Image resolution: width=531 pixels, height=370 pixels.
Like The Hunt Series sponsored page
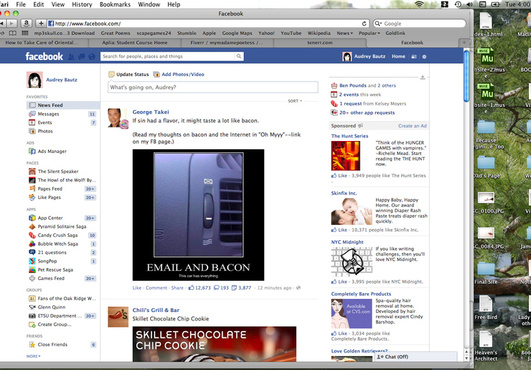(x=340, y=176)
